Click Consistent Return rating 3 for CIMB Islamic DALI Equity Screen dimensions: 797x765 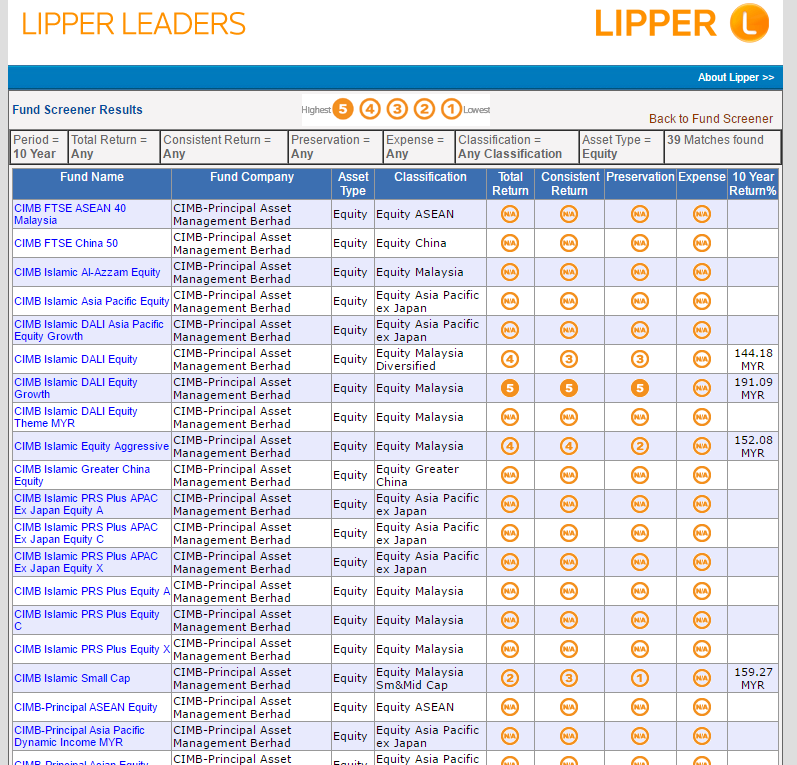point(569,359)
